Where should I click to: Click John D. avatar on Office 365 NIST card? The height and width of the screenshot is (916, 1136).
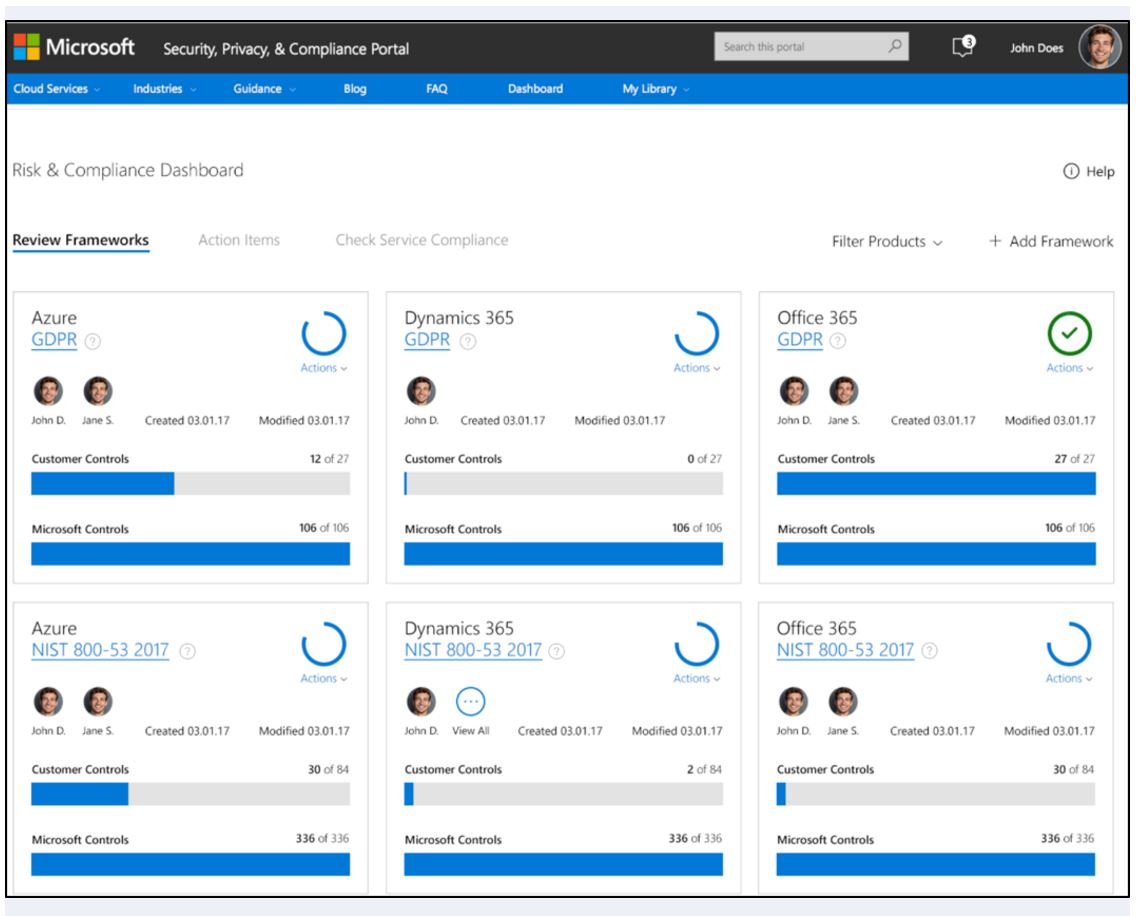click(793, 701)
